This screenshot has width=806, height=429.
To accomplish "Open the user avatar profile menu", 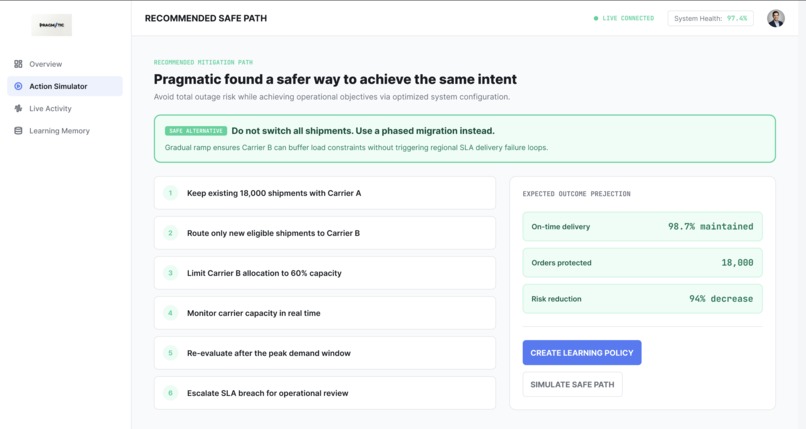I will point(776,18).
